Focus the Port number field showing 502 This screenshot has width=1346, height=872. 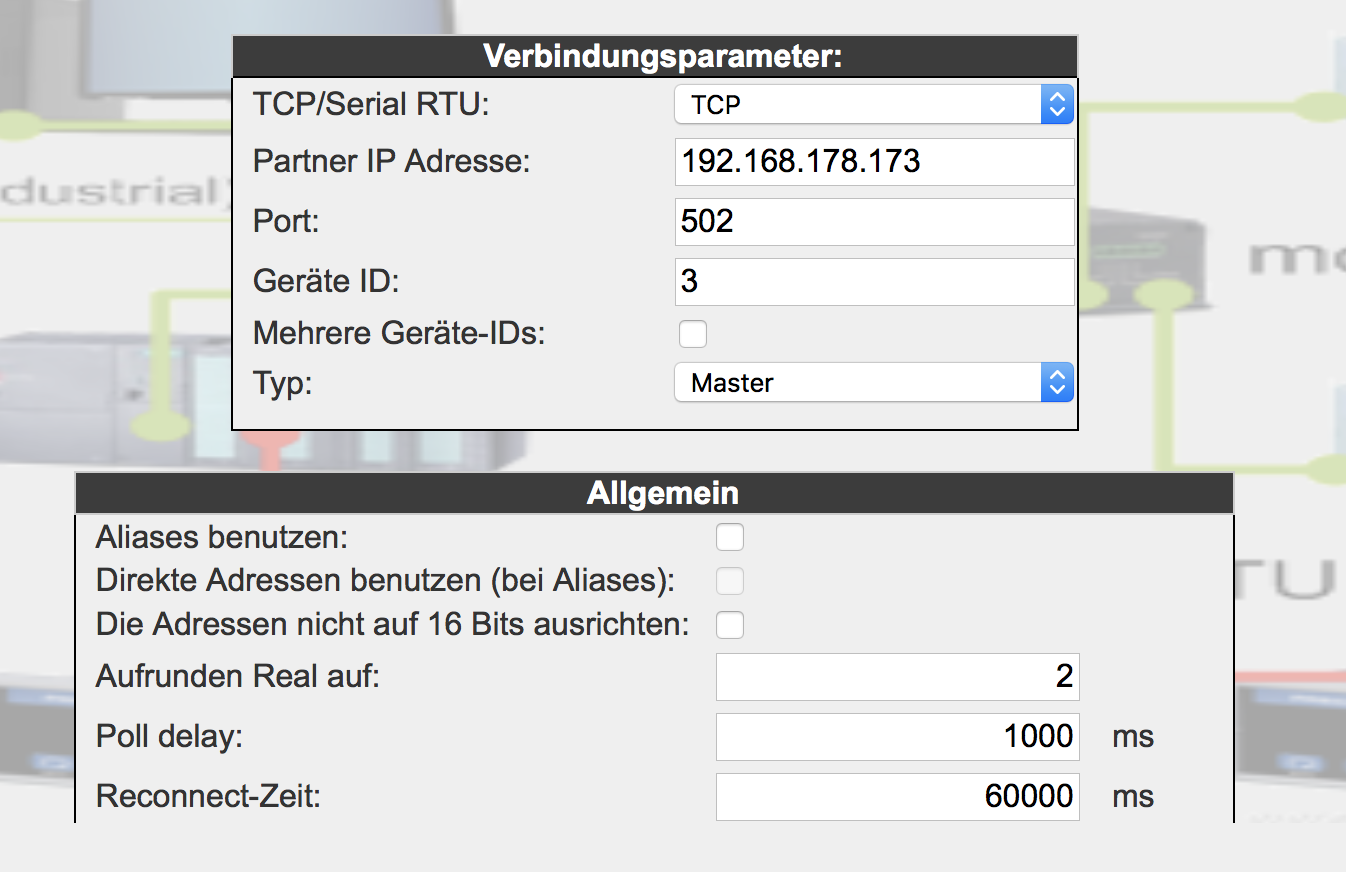coord(874,221)
